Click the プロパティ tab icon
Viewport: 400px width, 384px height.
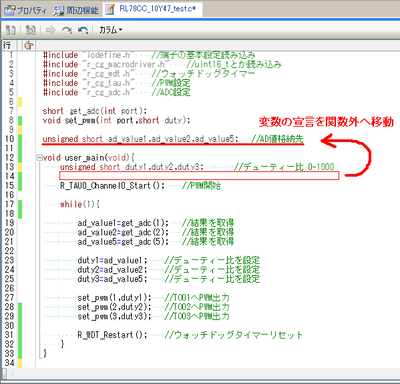click(x=9, y=10)
